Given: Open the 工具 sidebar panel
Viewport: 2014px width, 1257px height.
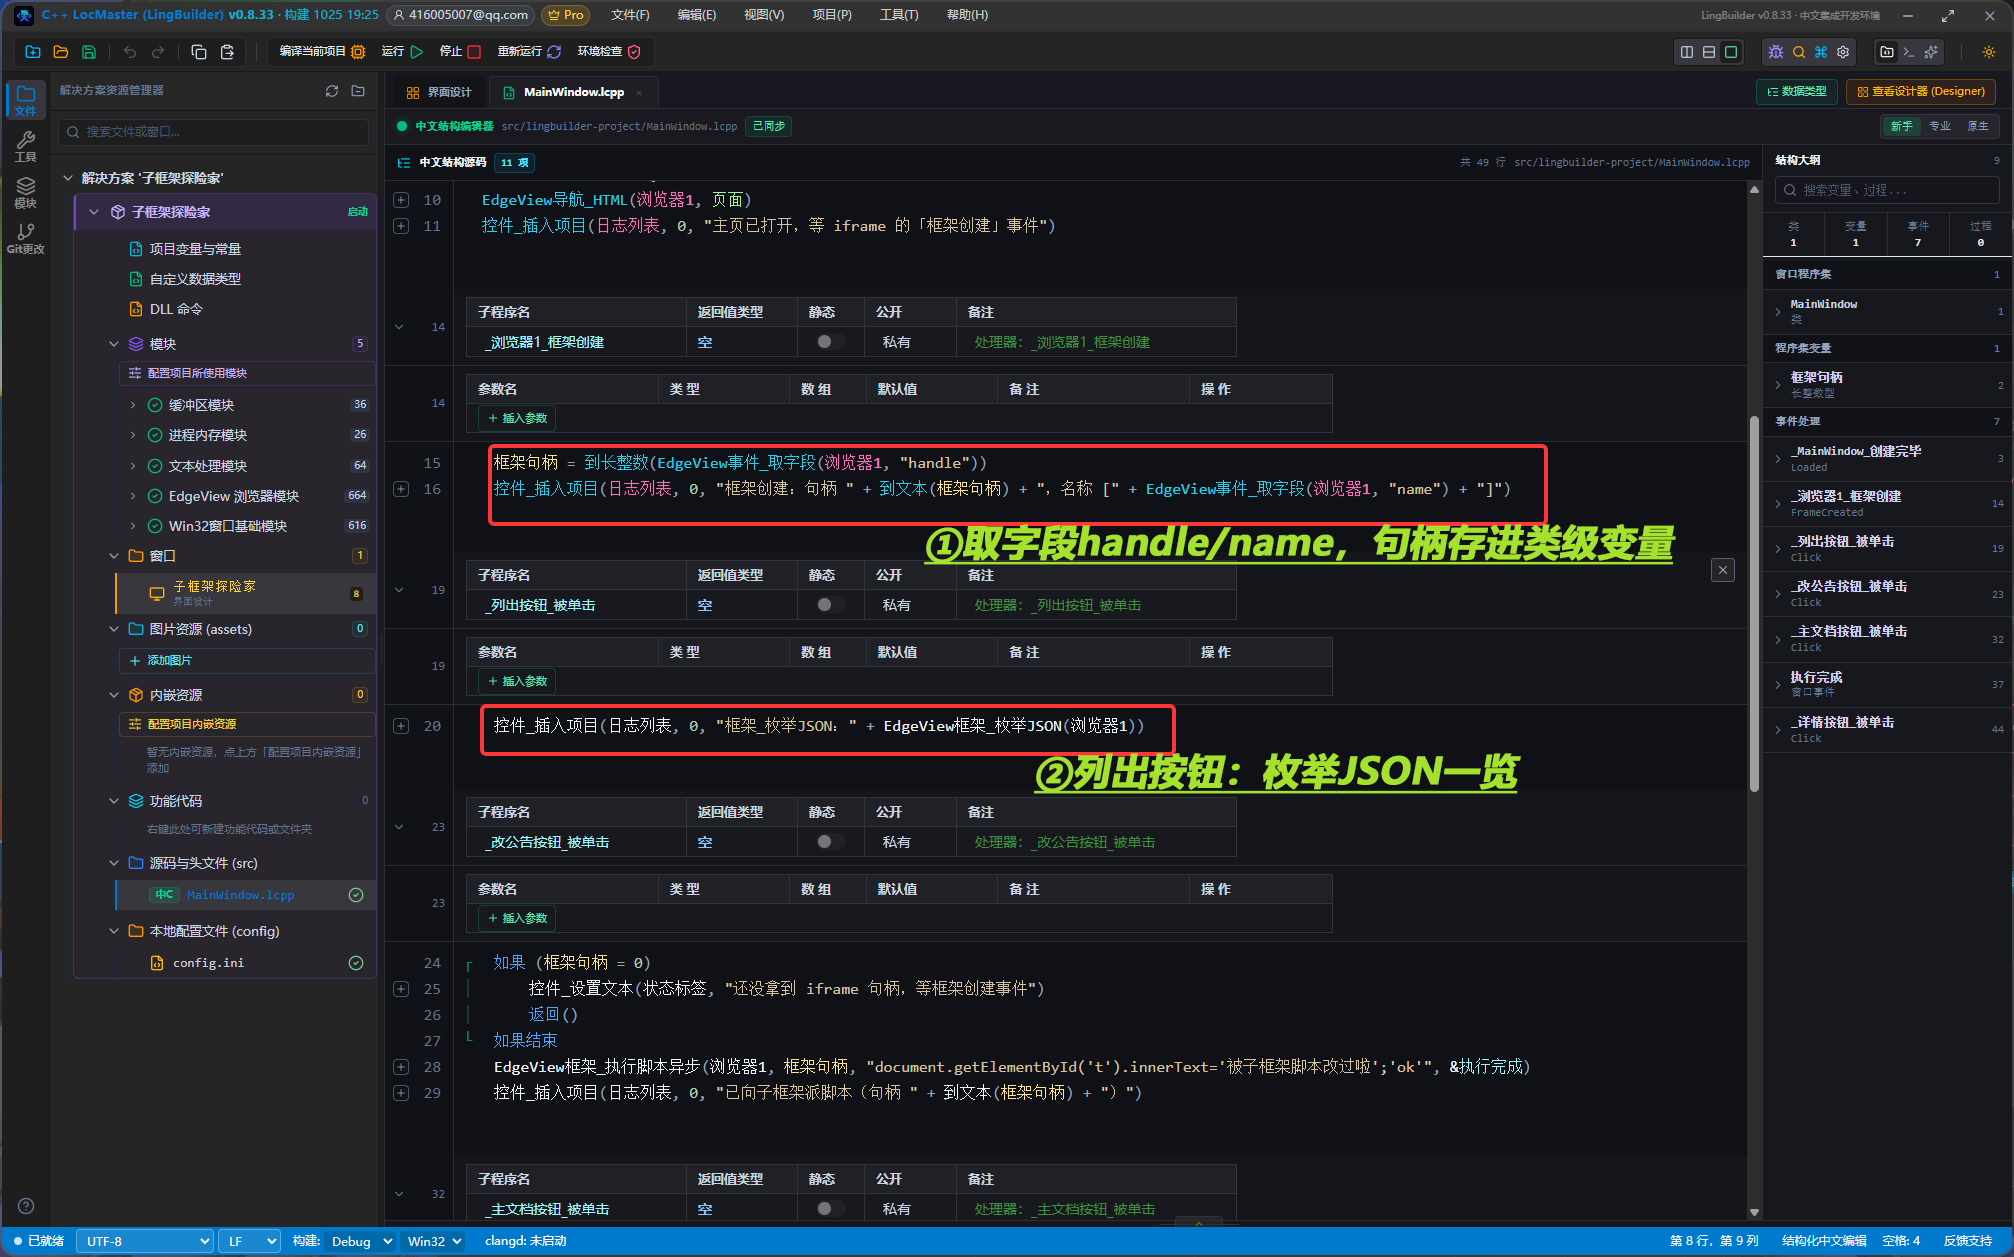Looking at the screenshot, I should [26, 146].
